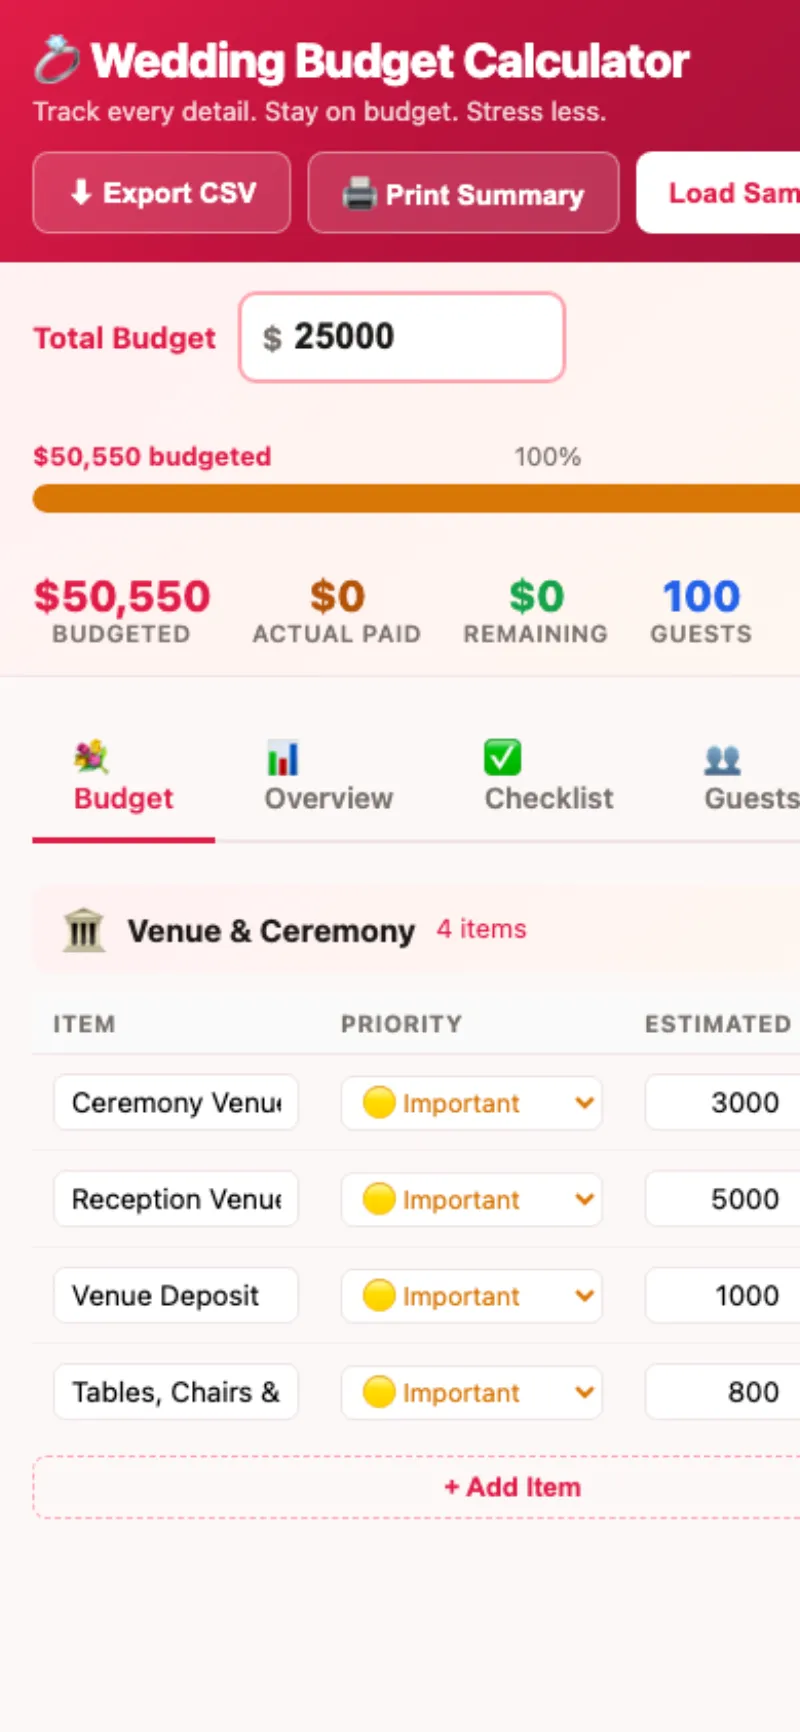
Task: Click the + Add Item button
Action: [512, 1487]
